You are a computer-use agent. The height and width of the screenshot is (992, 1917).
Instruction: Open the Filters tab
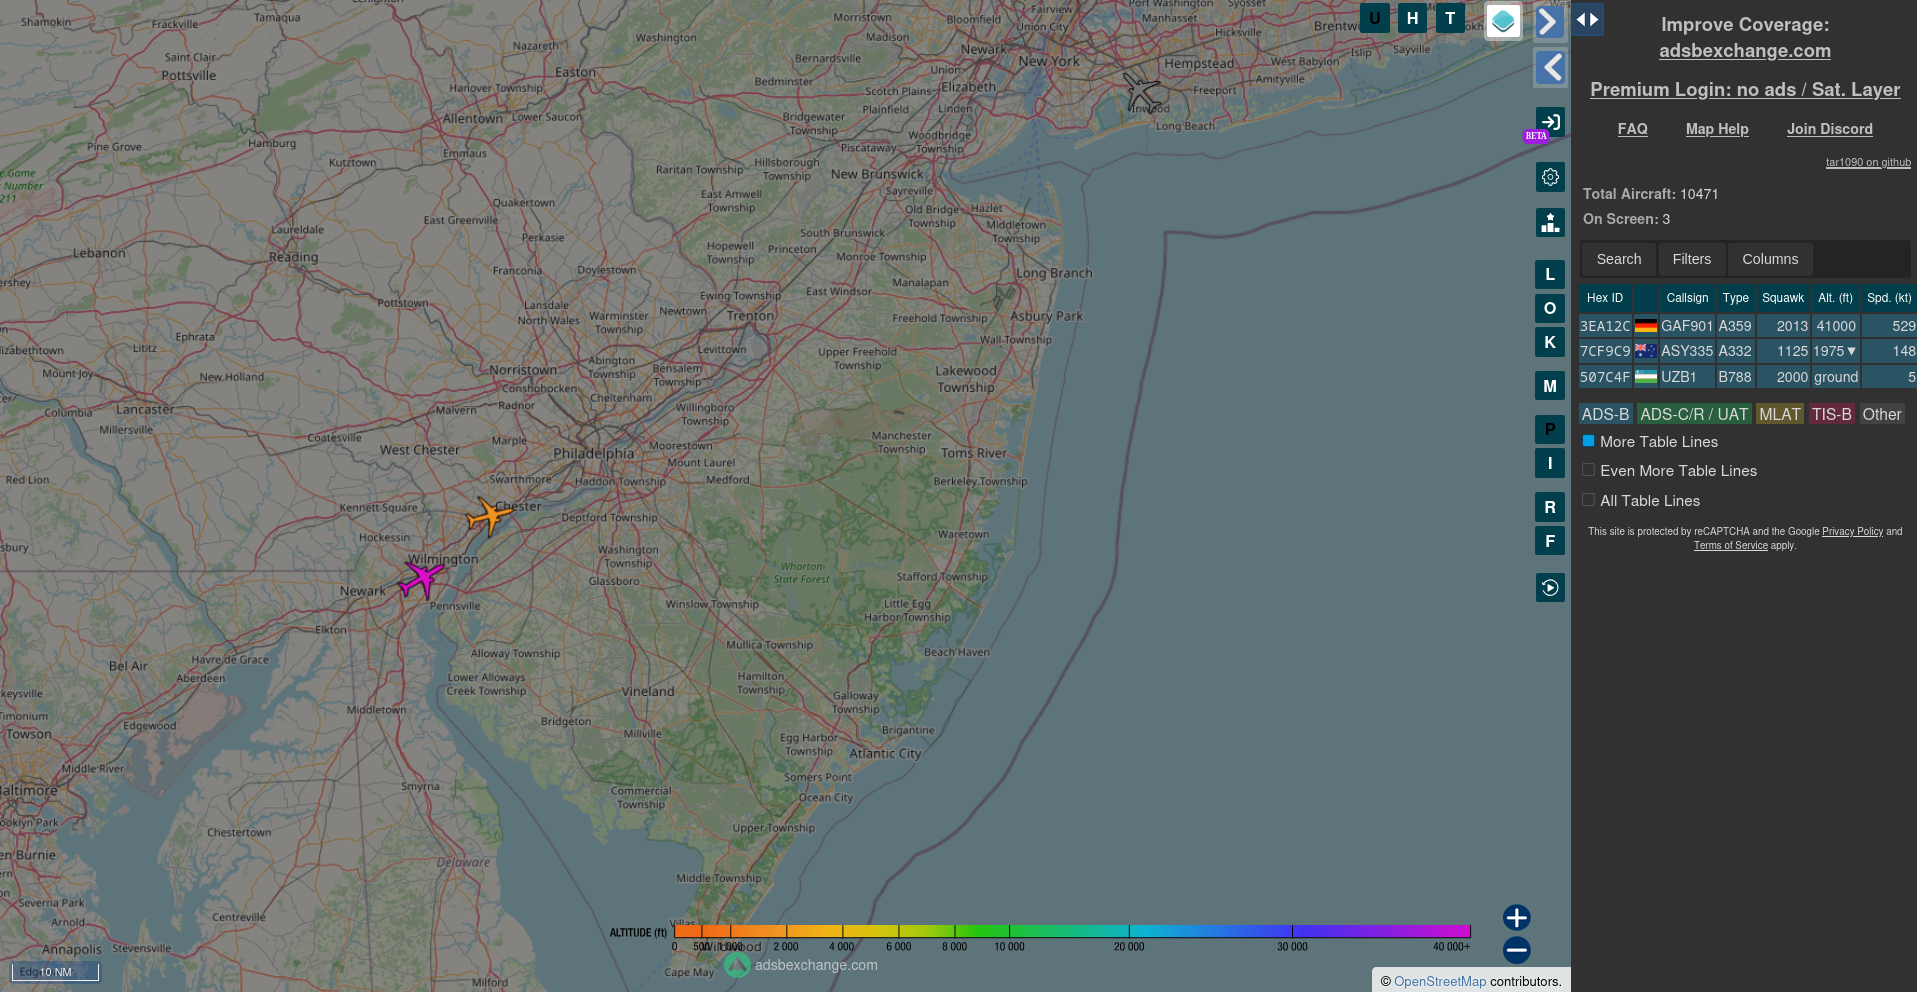coord(1692,259)
